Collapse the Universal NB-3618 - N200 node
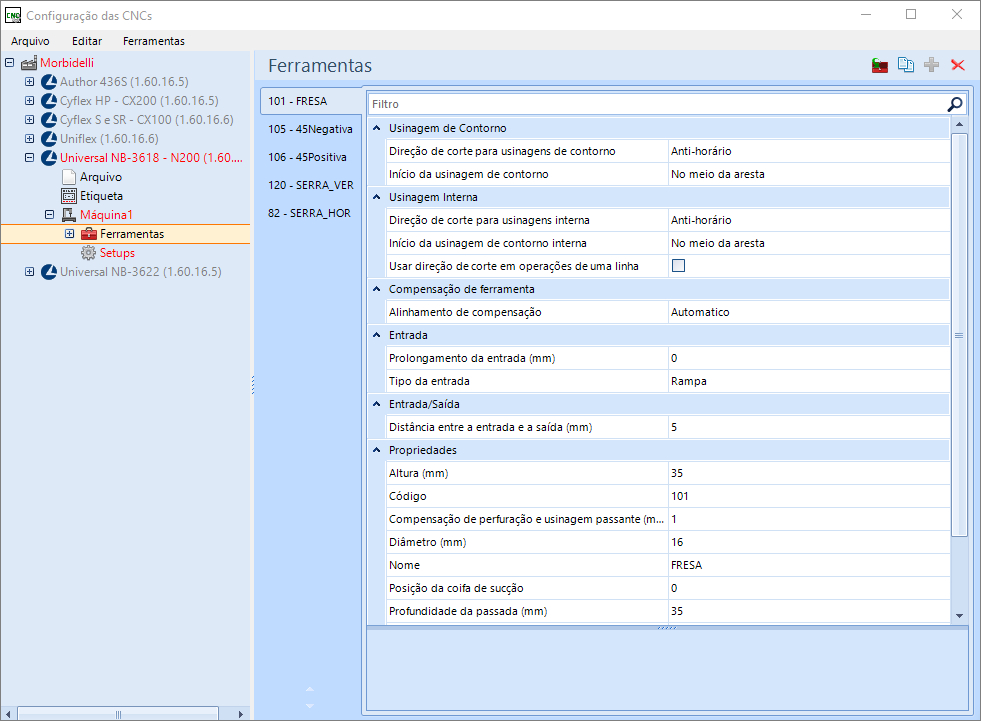 pyautogui.click(x=29, y=158)
